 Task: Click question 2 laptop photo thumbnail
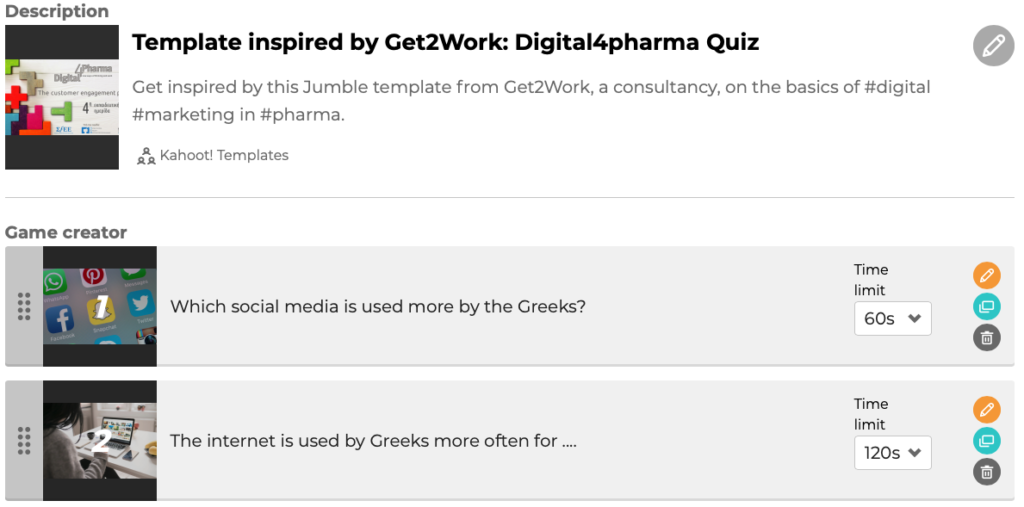tap(100, 440)
